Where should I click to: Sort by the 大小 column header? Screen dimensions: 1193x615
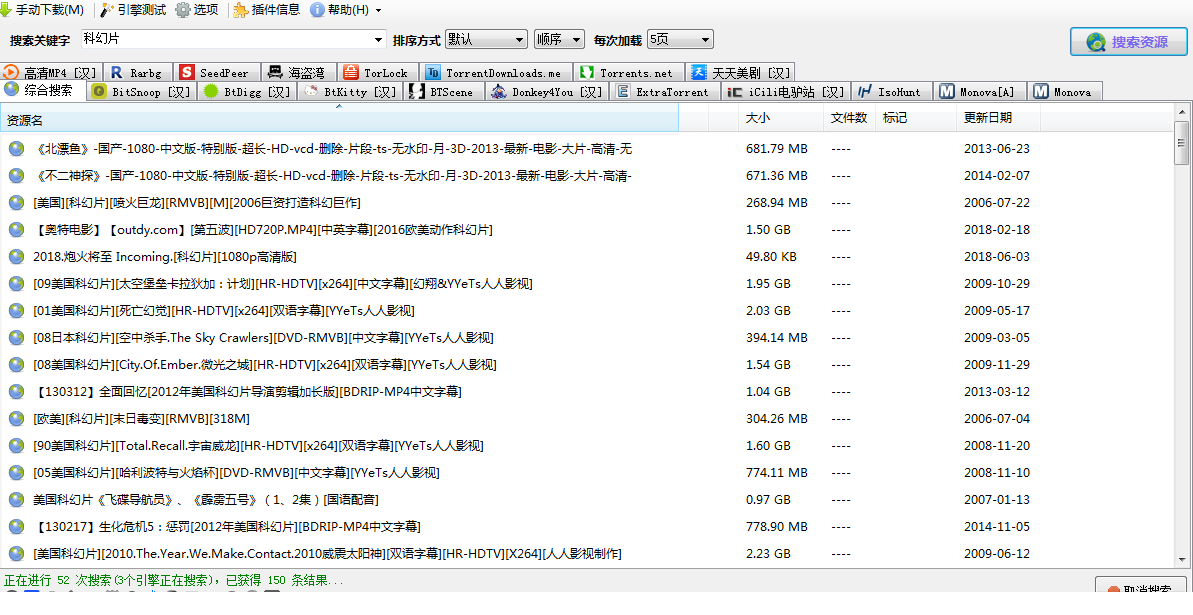781,119
